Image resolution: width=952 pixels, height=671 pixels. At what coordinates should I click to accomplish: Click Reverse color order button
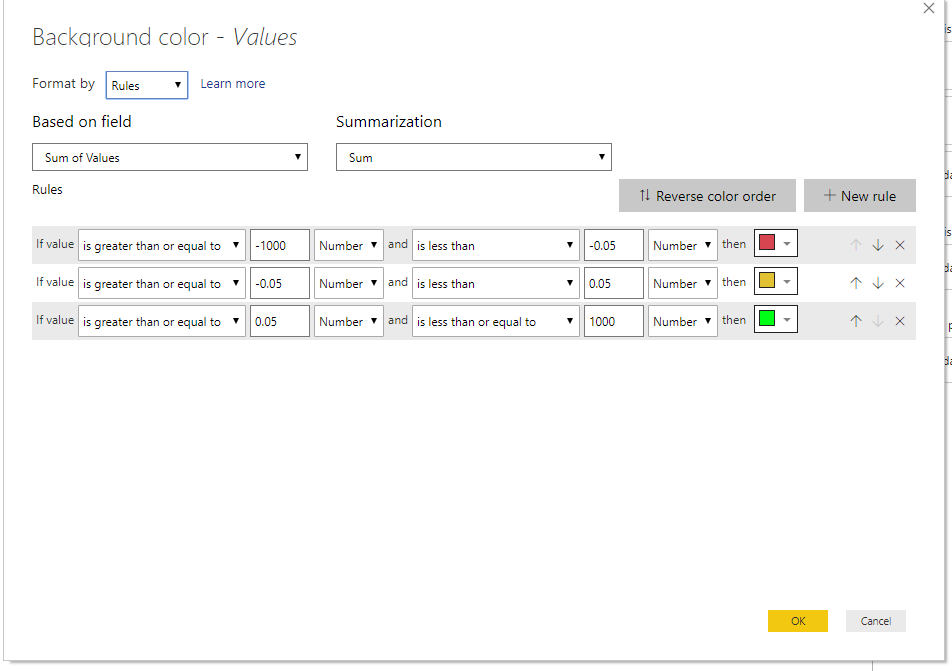point(707,196)
